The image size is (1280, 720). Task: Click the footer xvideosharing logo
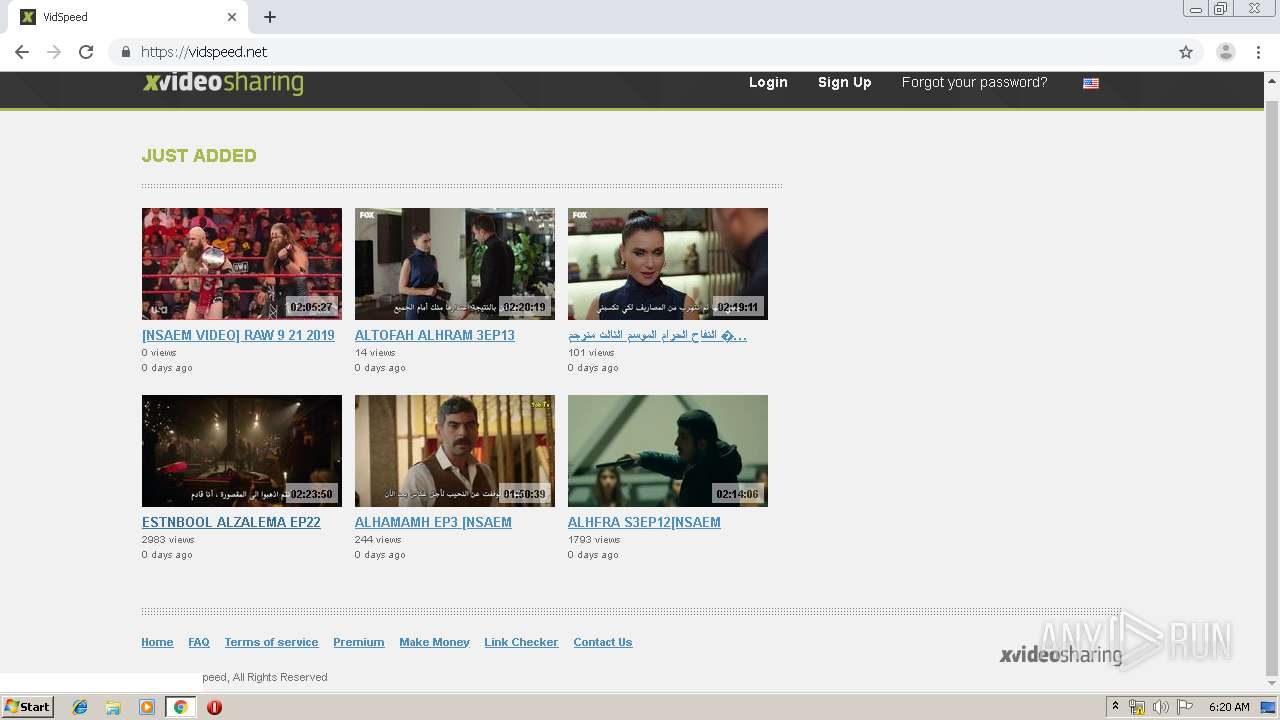click(x=1061, y=655)
